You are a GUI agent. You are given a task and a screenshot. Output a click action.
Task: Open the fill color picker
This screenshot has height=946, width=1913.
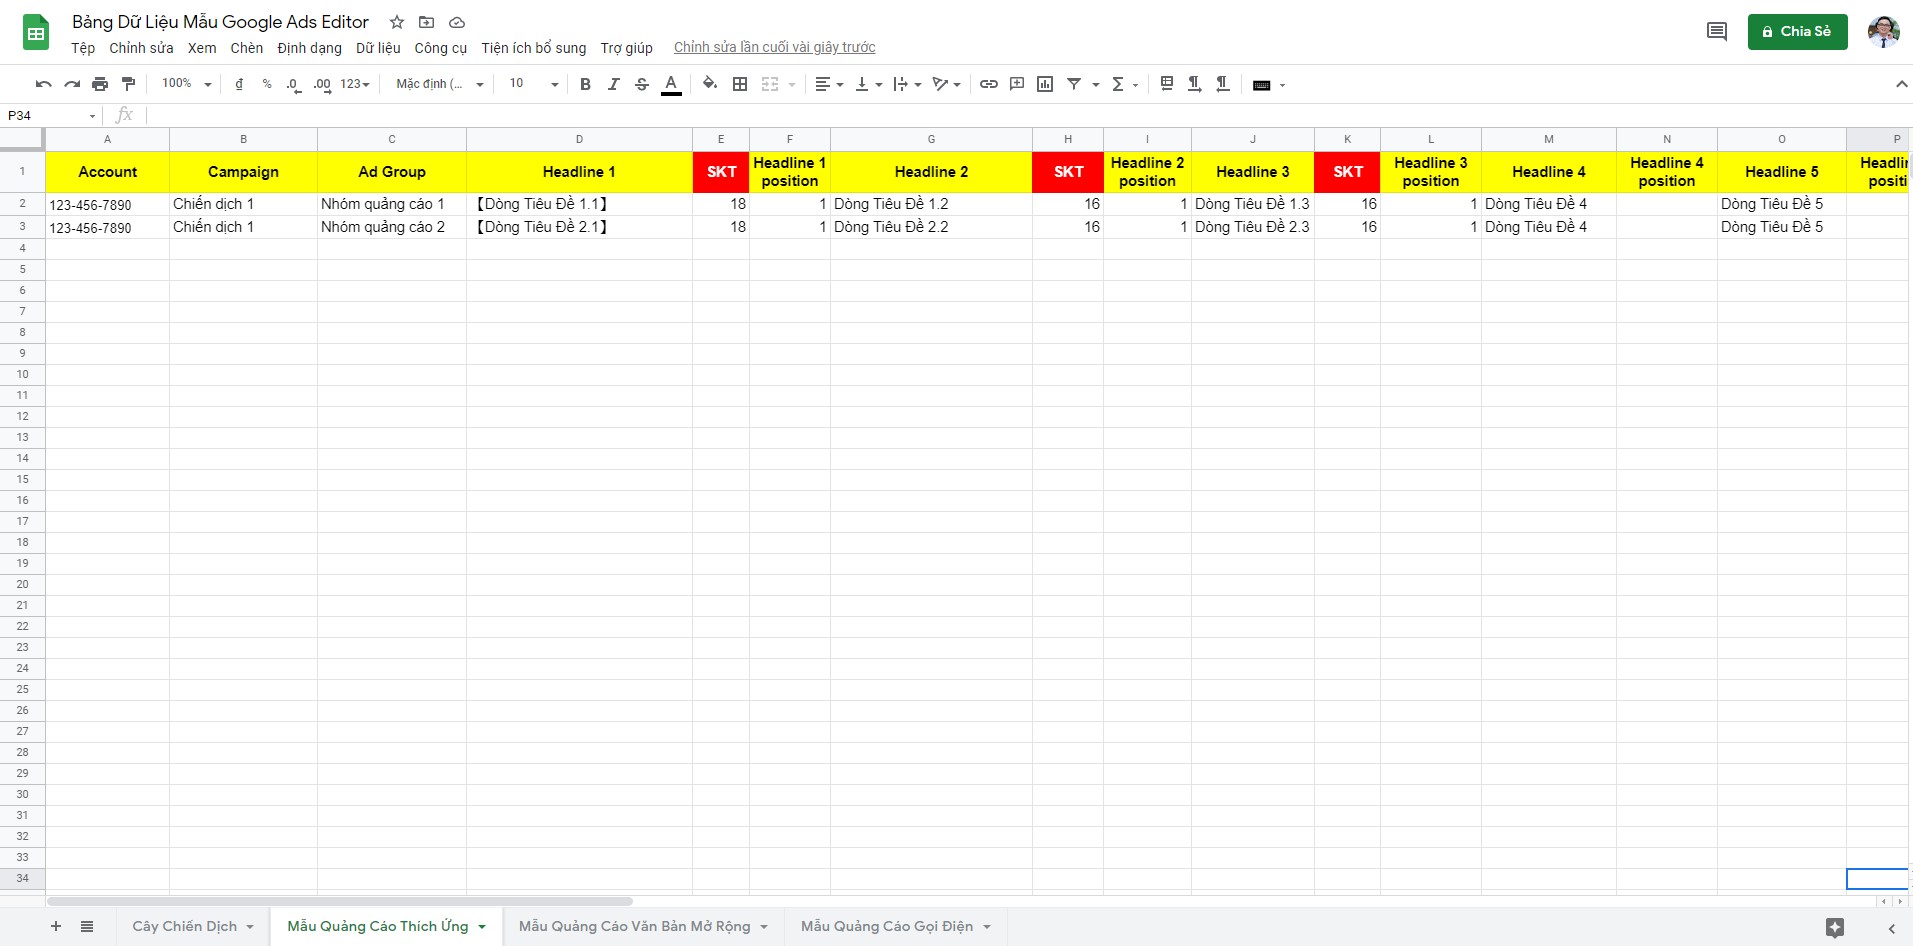coord(710,84)
